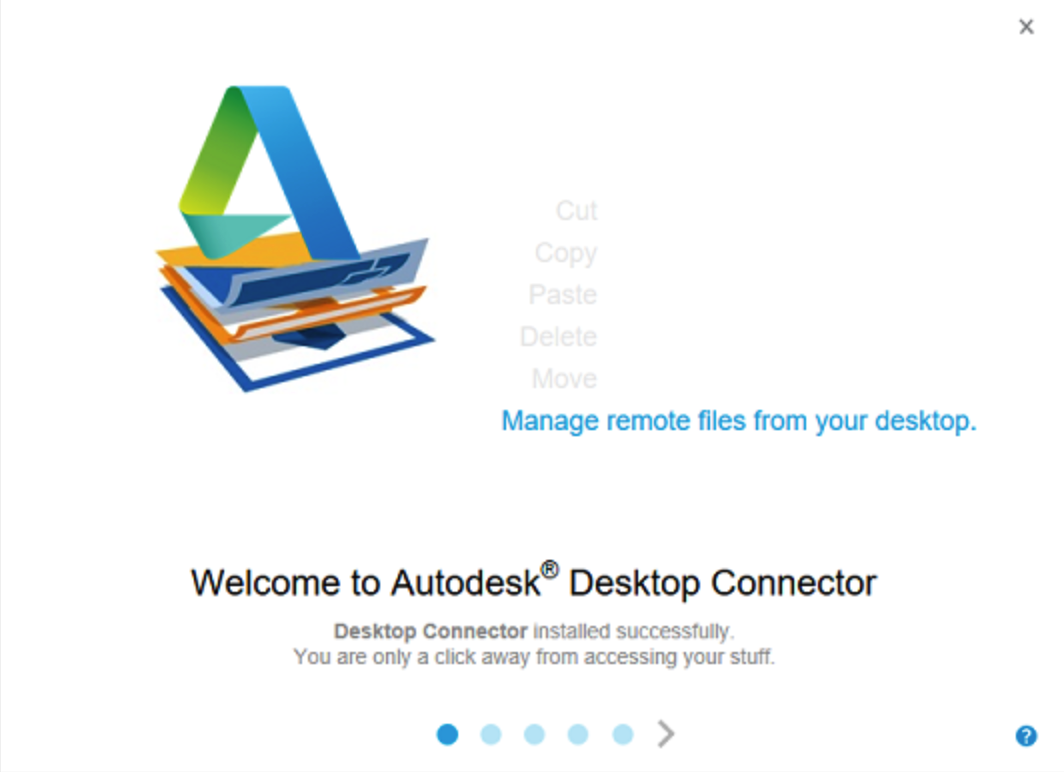Click 'Manage remote files from your desktop' link
Image resolution: width=1064 pixels, height=772 pixels.
tap(739, 421)
